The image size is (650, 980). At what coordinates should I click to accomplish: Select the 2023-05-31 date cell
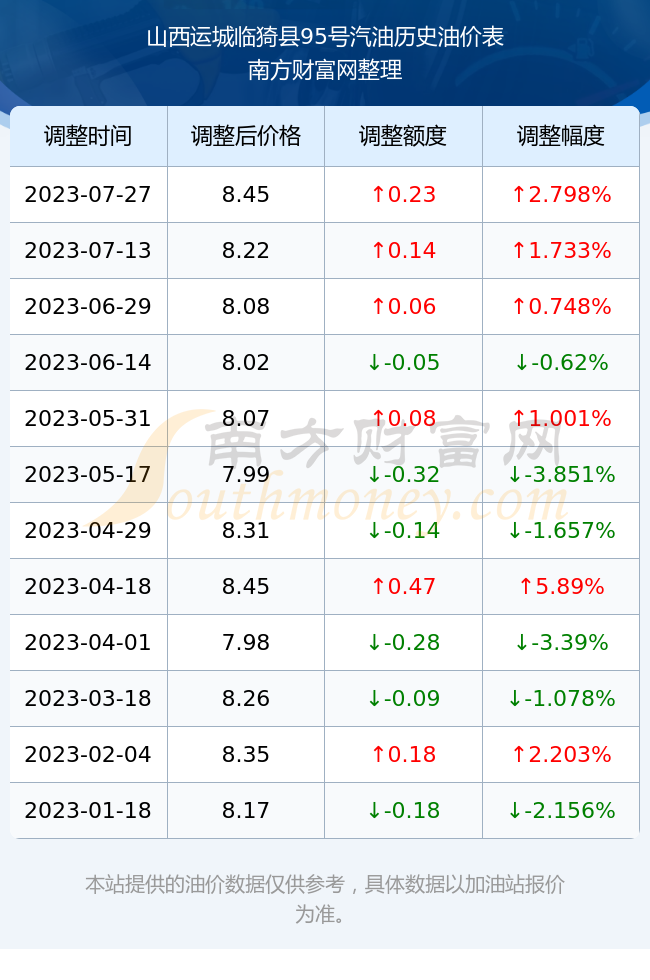[x=88, y=418]
